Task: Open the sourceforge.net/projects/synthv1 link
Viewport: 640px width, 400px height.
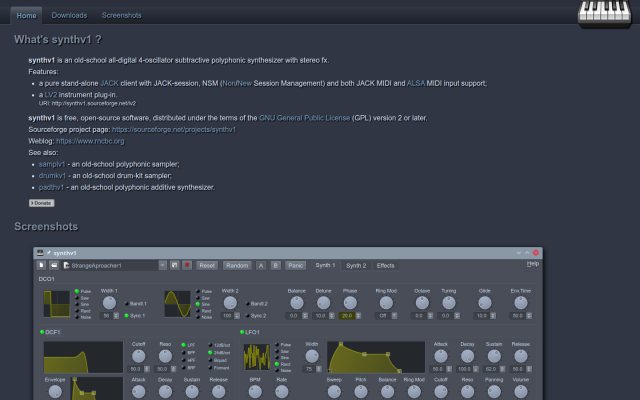Action: [174, 129]
